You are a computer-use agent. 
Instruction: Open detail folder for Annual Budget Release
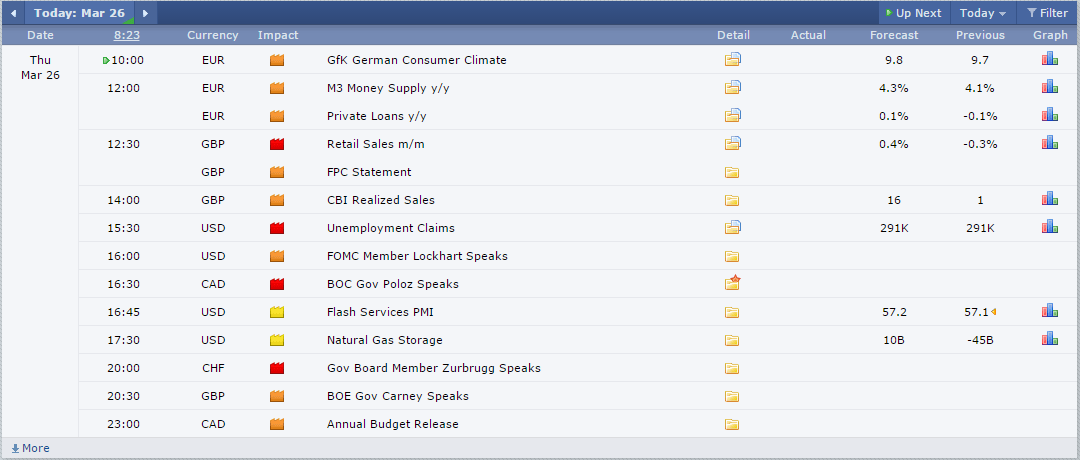coord(731,424)
